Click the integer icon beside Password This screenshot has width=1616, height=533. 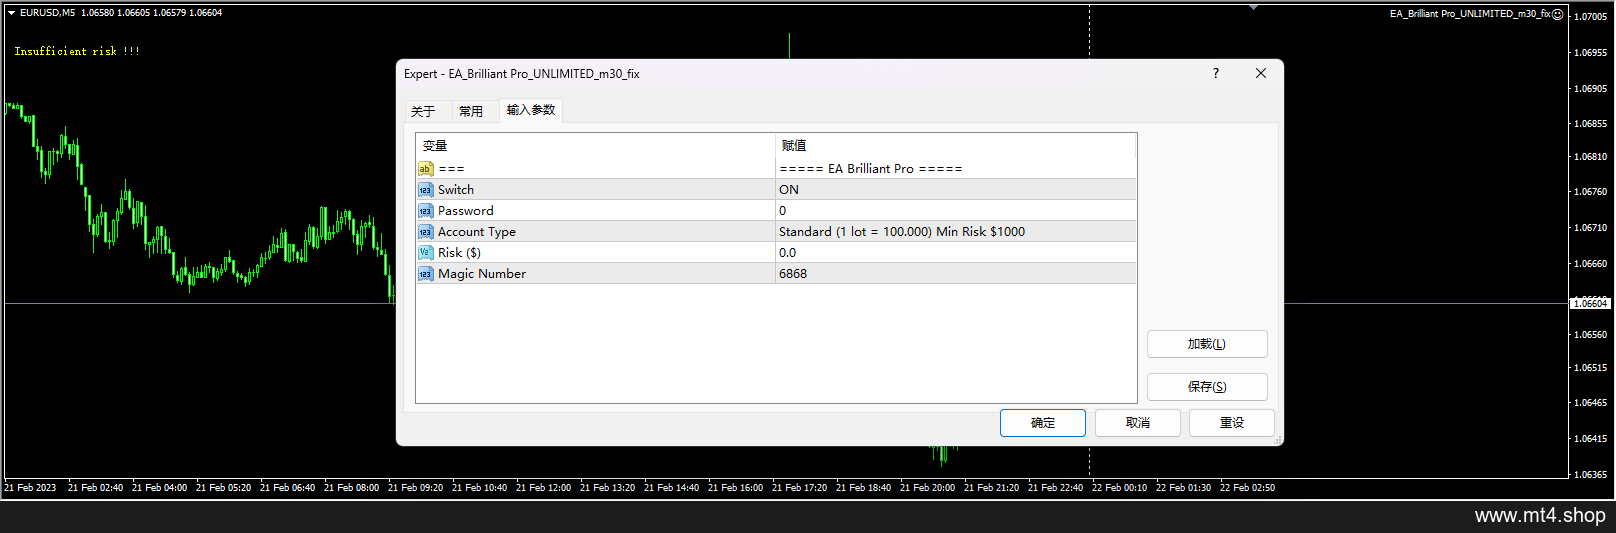coord(426,211)
